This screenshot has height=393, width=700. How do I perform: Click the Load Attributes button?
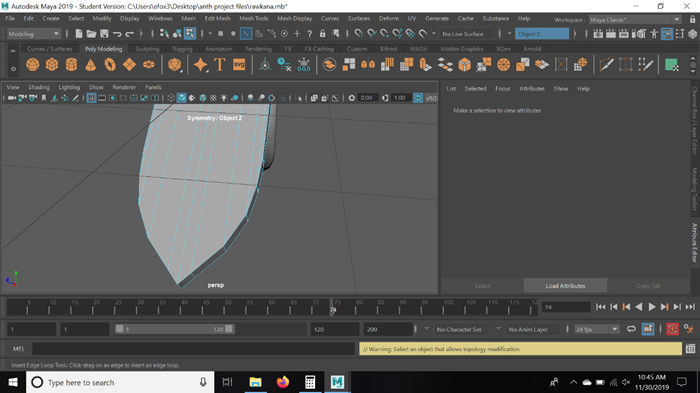[x=565, y=286]
